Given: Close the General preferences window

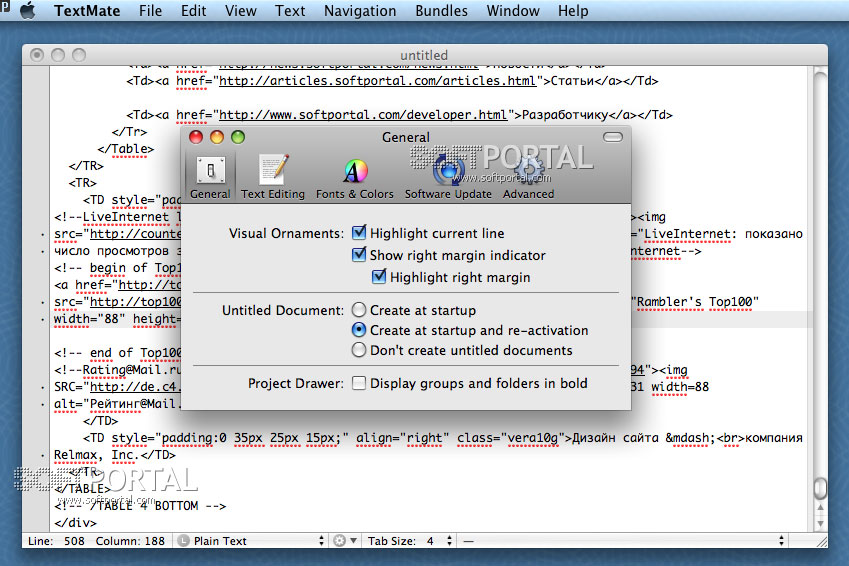Looking at the screenshot, I should pyautogui.click(x=196, y=137).
